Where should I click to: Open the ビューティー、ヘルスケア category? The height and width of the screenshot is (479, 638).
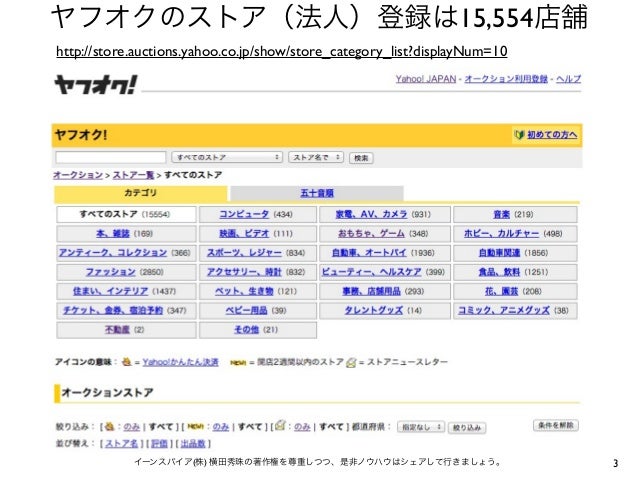tap(371, 272)
